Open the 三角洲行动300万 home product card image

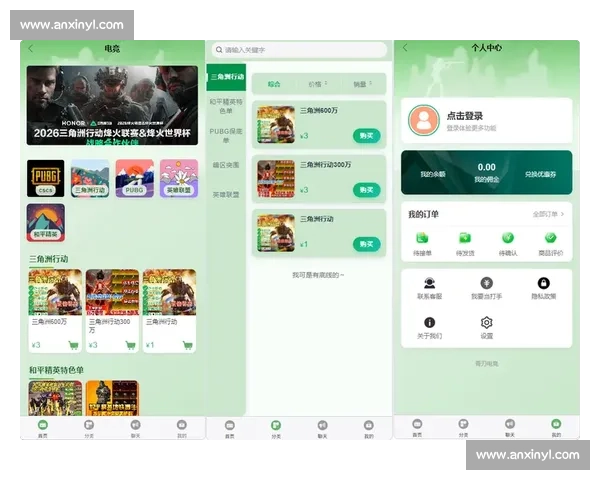pyautogui.click(x=112, y=292)
